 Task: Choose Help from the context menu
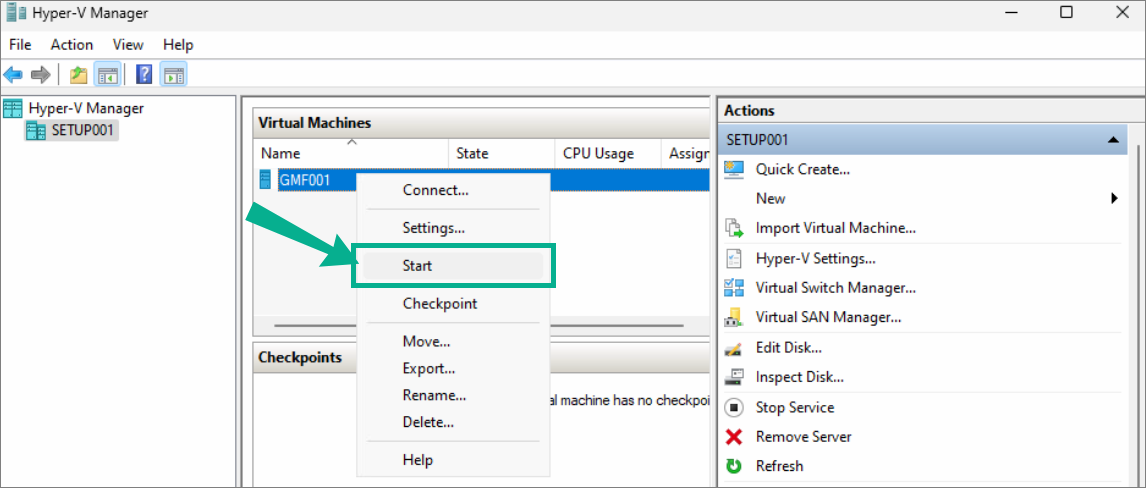452,460
